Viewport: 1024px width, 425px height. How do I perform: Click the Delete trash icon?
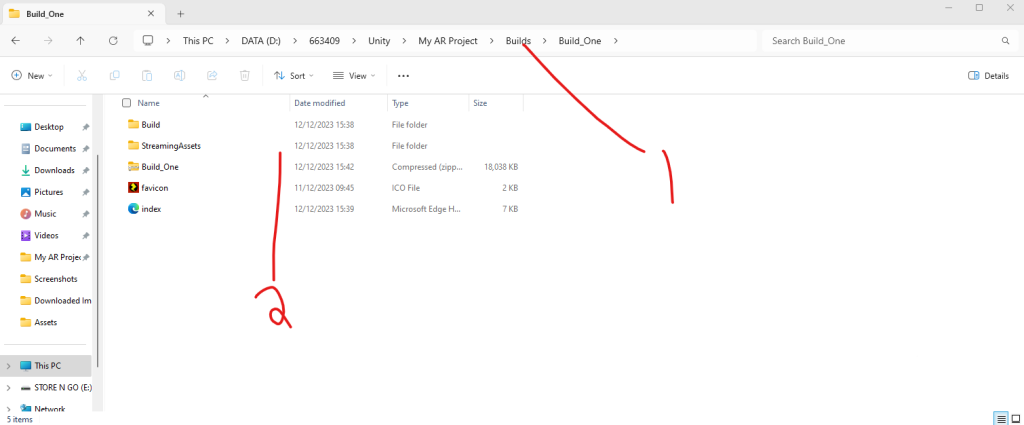[245, 75]
